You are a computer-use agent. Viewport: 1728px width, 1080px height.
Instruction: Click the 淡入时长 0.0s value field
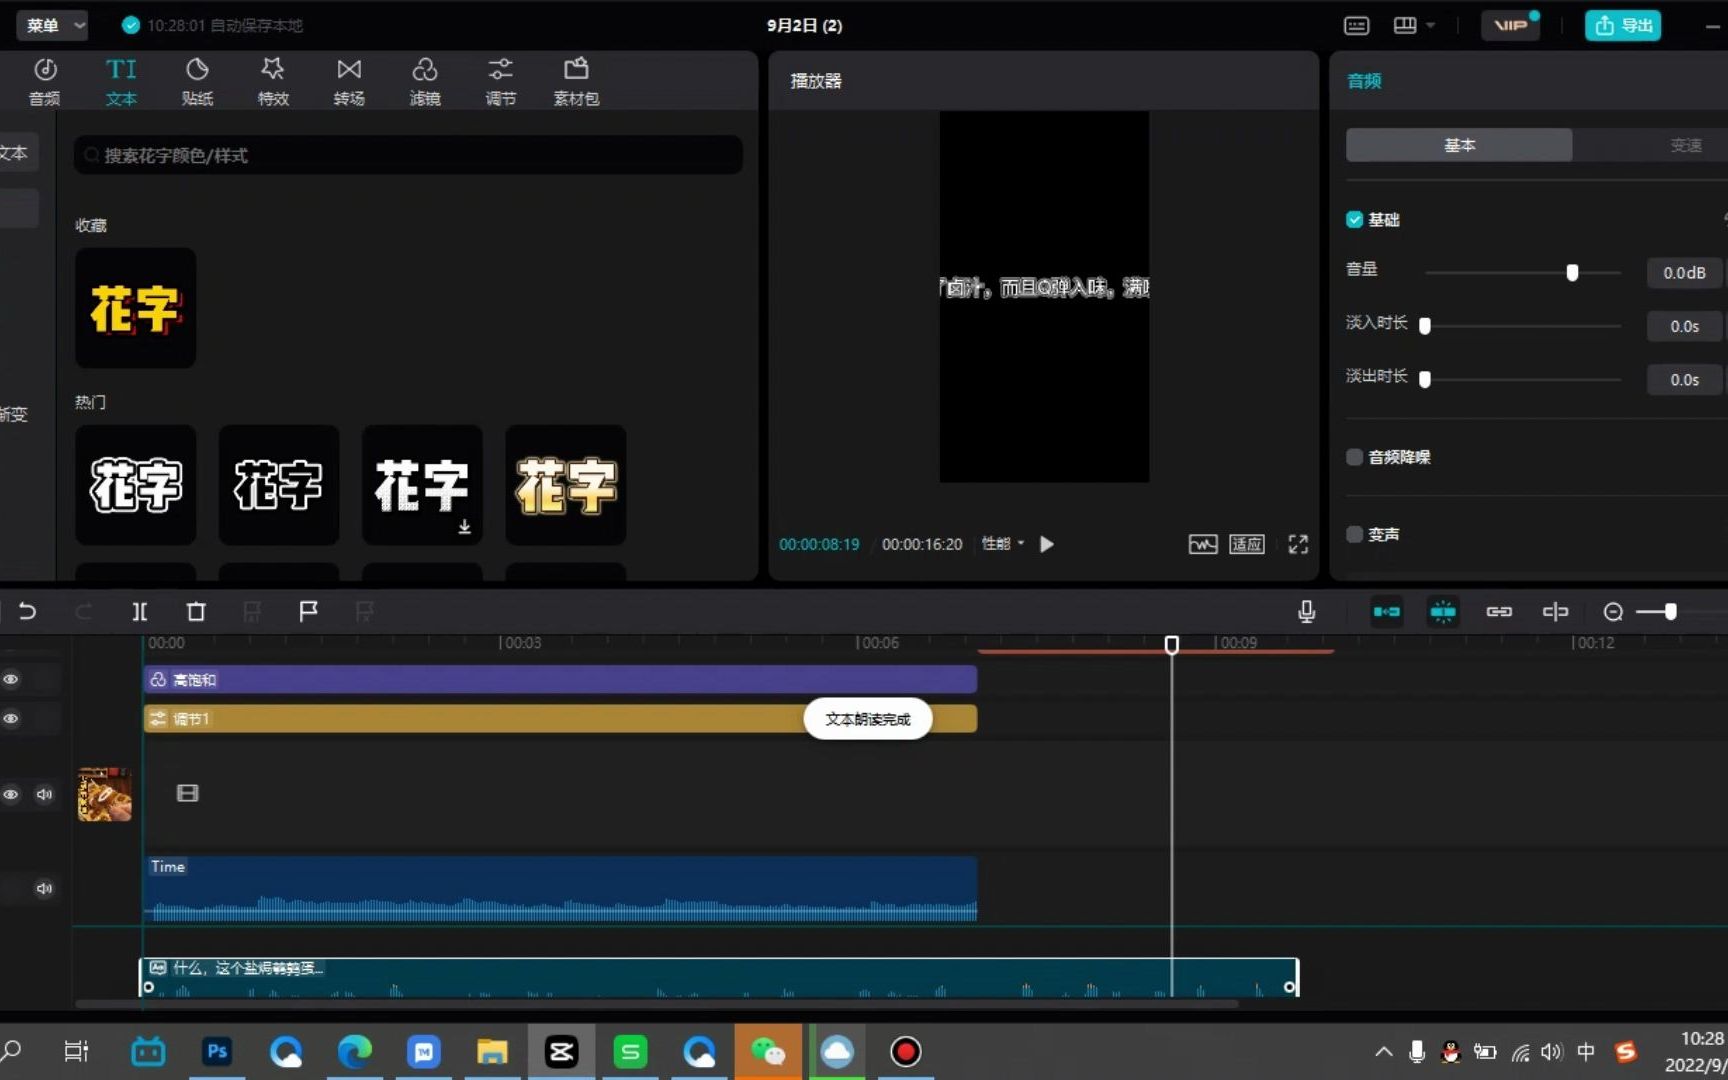point(1684,326)
